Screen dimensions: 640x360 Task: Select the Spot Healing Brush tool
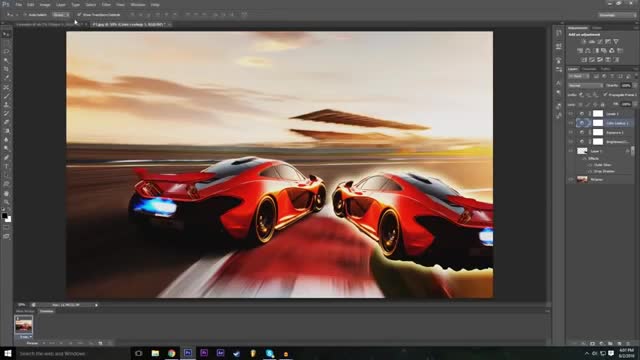pyautogui.click(x=7, y=87)
